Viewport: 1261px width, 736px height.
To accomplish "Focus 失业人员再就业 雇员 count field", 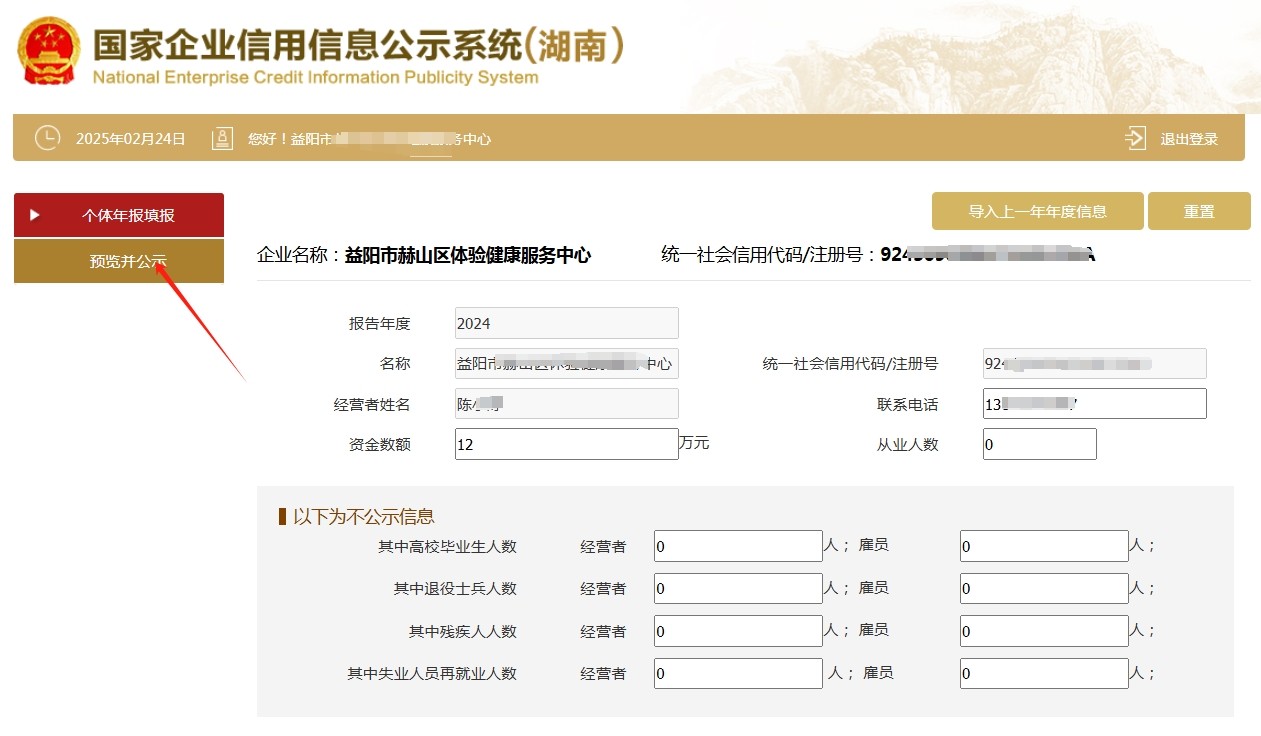I will 1044,673.
